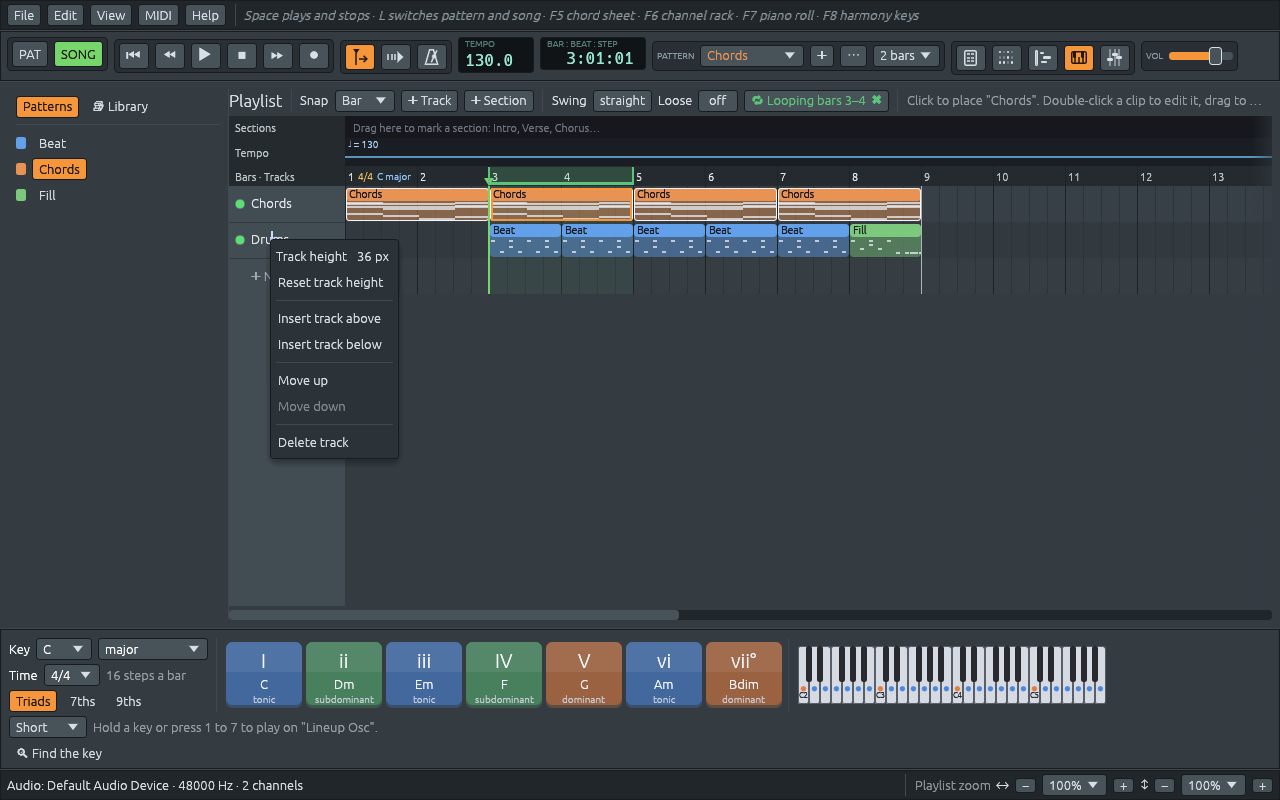Image resolution: width=1280 pixels, height=800 pixels.
Task: Click 'Find the key'
Action: click(x=60, y=754)
